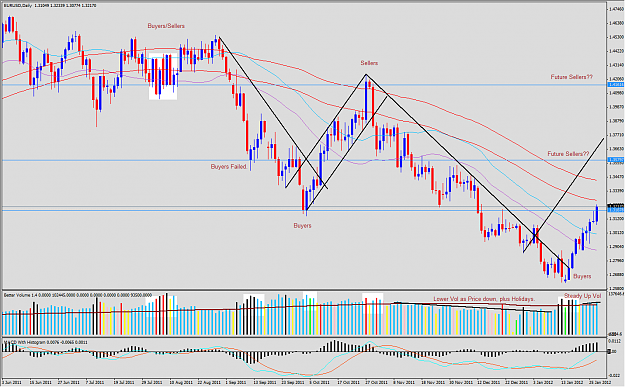Select the 'Buyers Failed' annotation text
Image resolution: width=625 pixels, height=387 pixels.
click(x=228, y=167)
